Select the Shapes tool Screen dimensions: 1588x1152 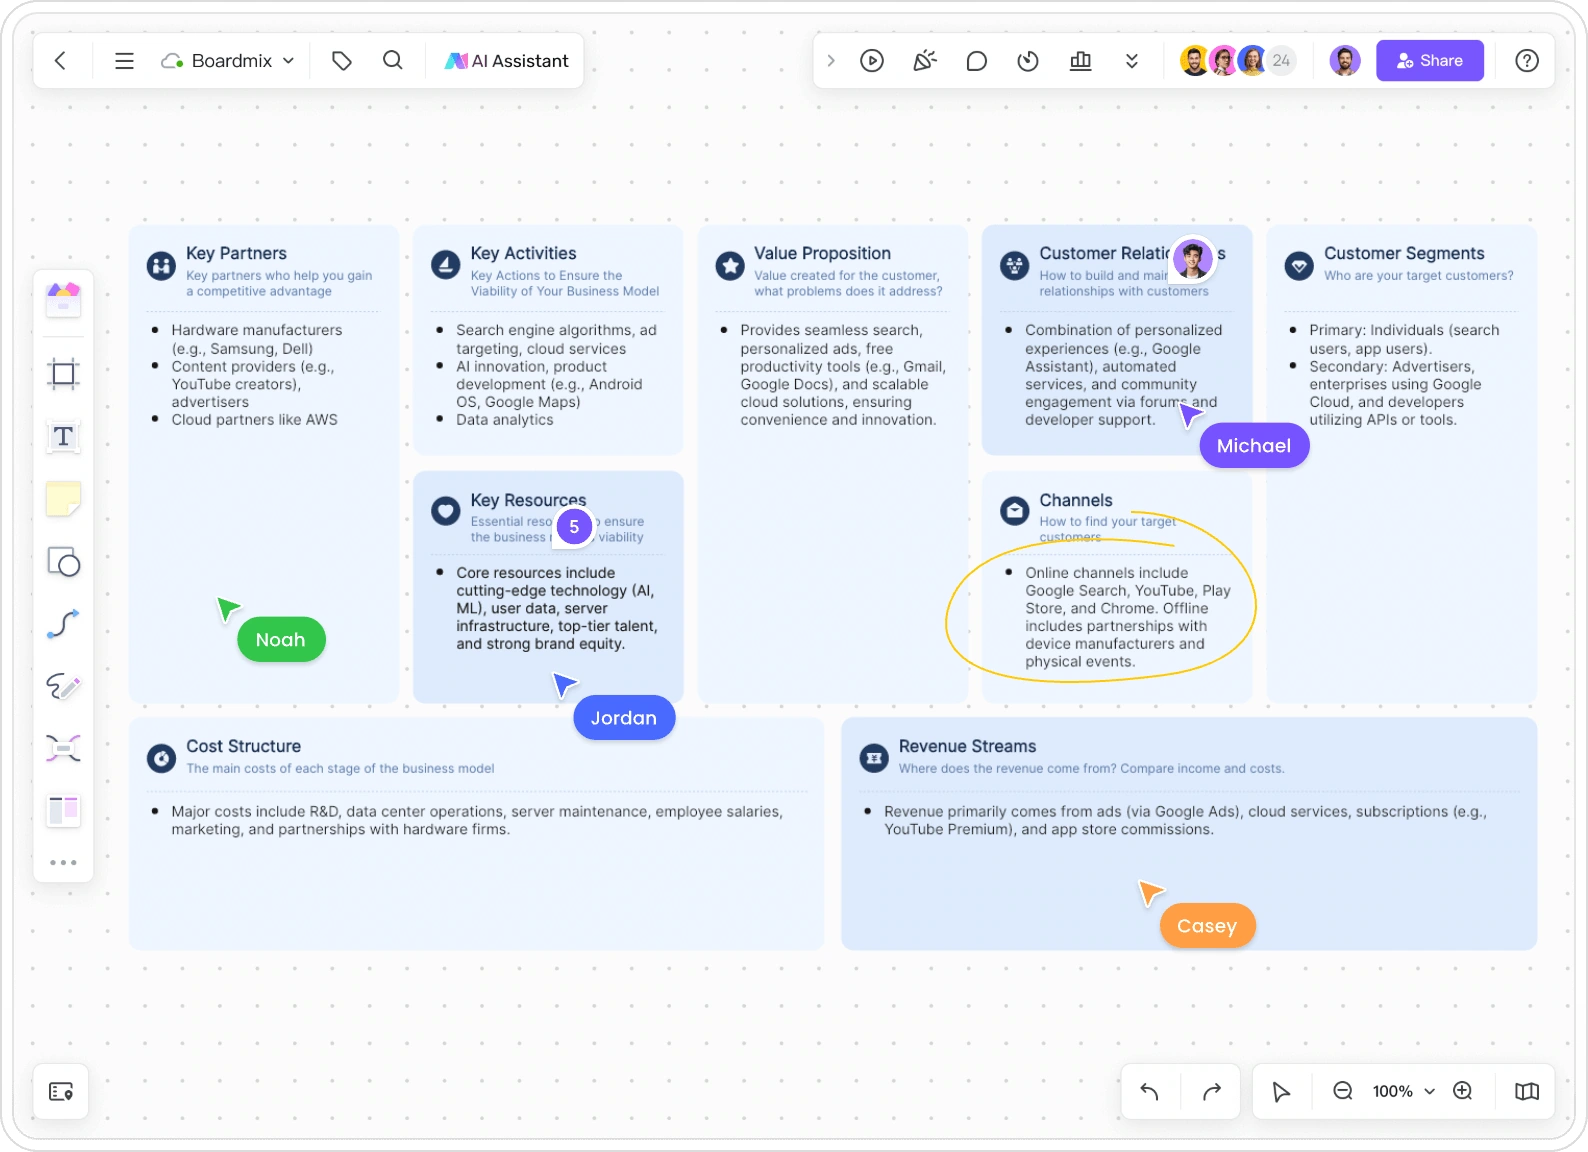point(63,562)
